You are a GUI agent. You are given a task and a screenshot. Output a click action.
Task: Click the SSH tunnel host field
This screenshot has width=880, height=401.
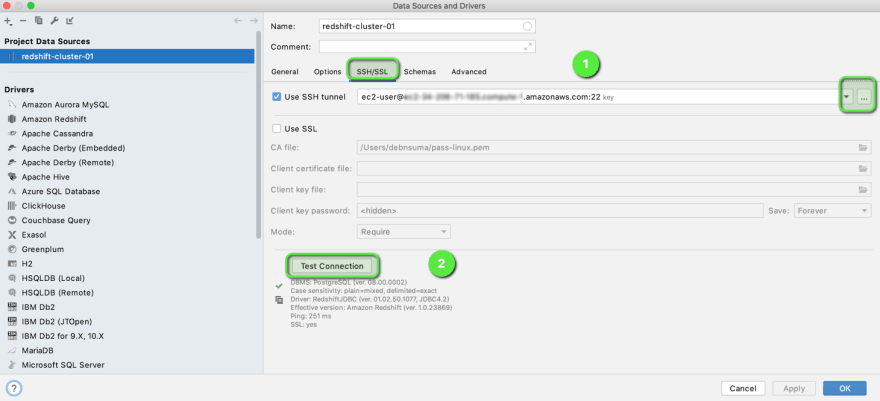(x=598, y=97)
